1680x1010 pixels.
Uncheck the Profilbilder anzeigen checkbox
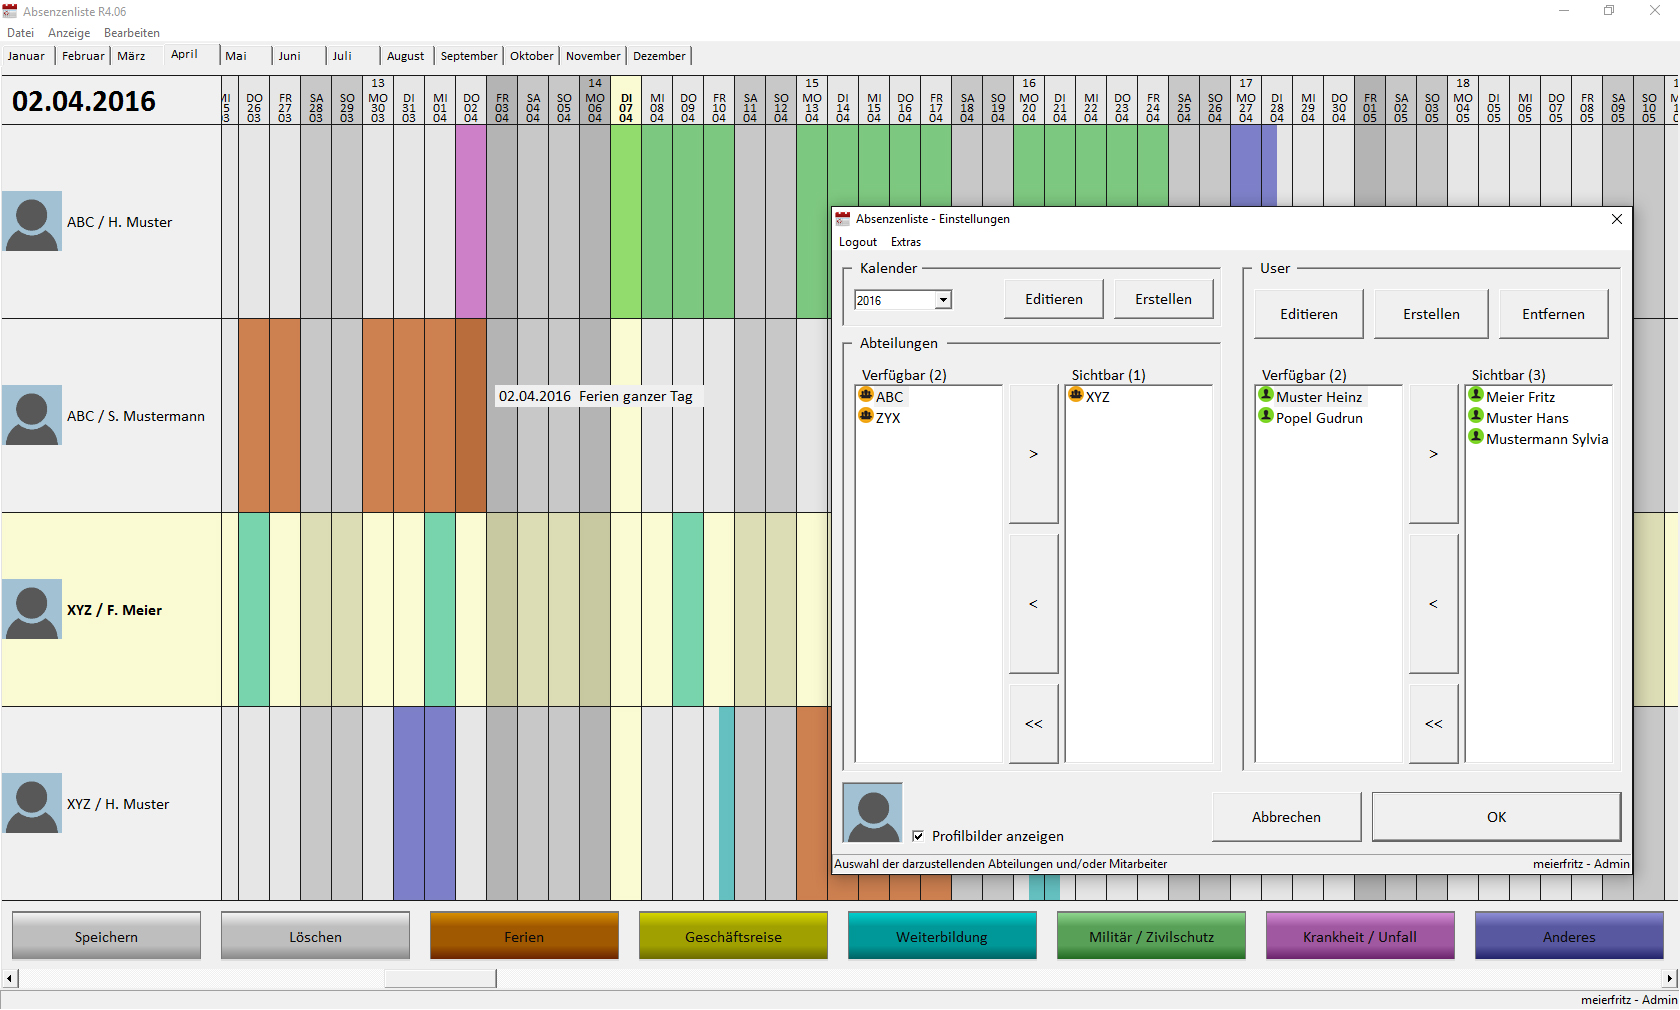[918, 836]
